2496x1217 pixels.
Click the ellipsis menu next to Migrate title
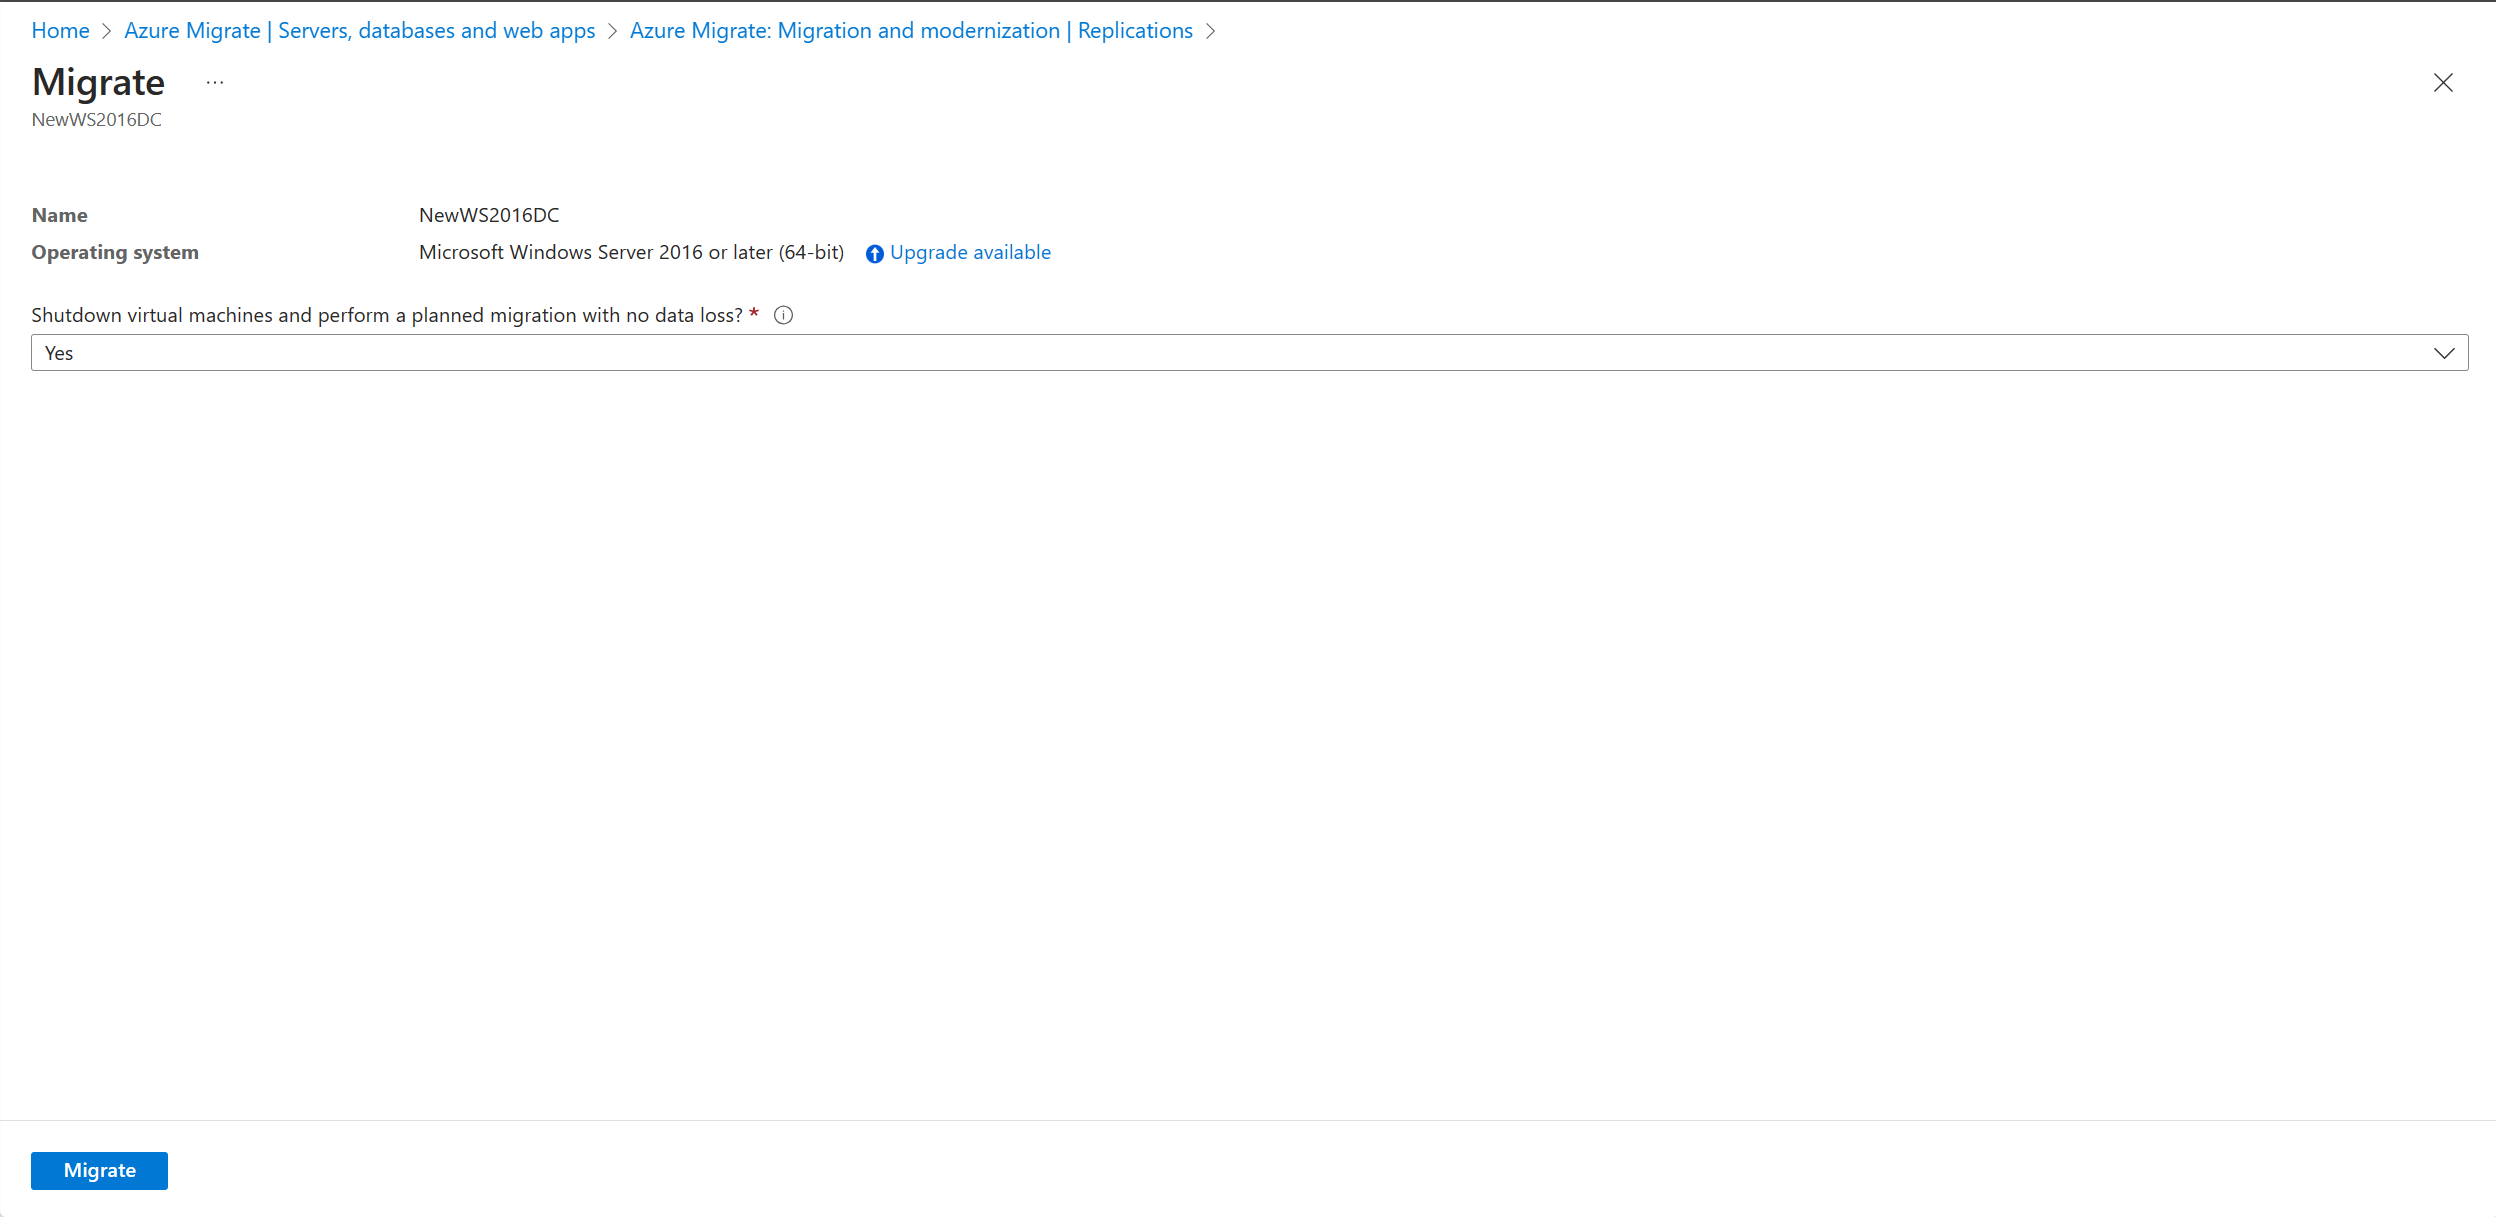[x=216, y=81]
